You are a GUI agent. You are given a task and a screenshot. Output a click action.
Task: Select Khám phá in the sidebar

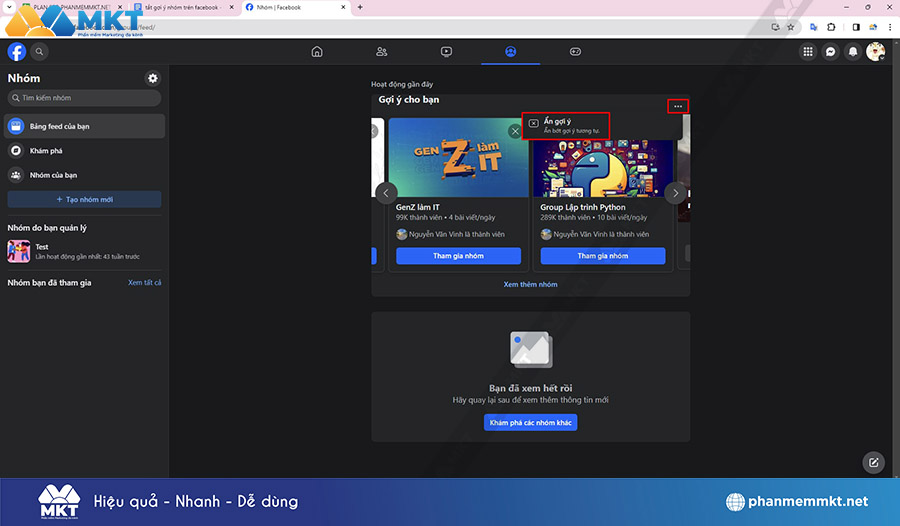[x=46, y=151]
